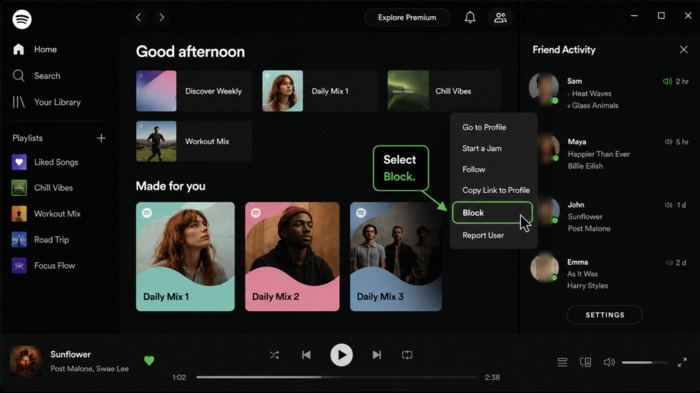Image resolution: width=700 pixels, height=393 pixels.
Task: Click the Spotify logo icon
Action: click(x=22, y=19)
